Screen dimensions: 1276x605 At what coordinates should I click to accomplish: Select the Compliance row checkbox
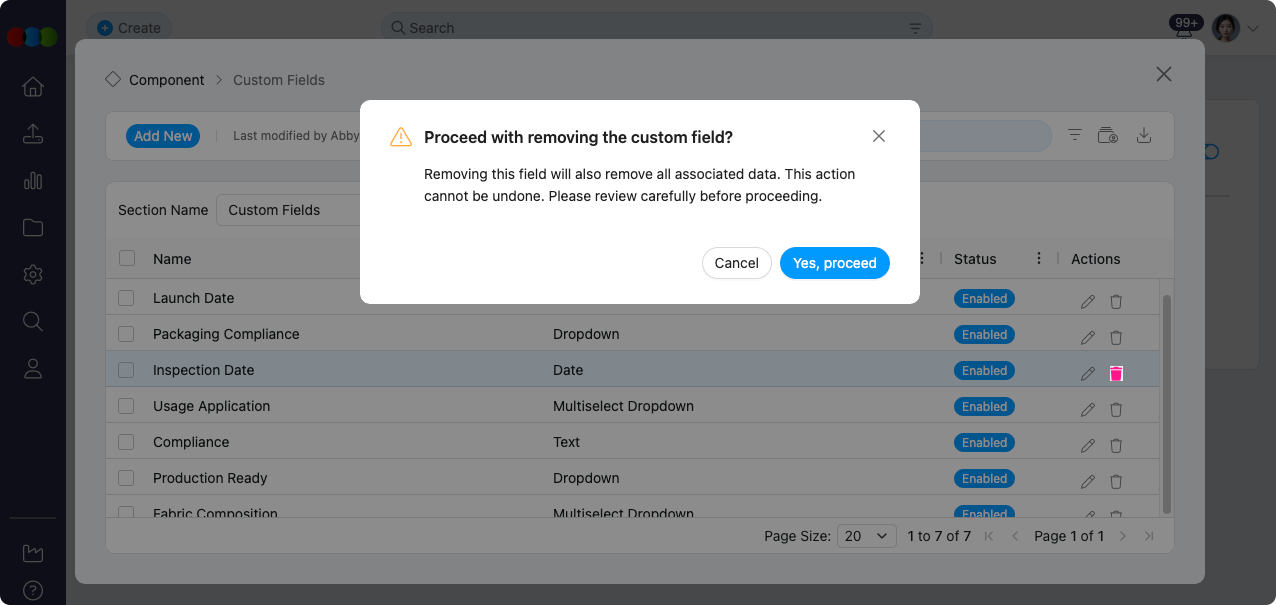[126, 442]
